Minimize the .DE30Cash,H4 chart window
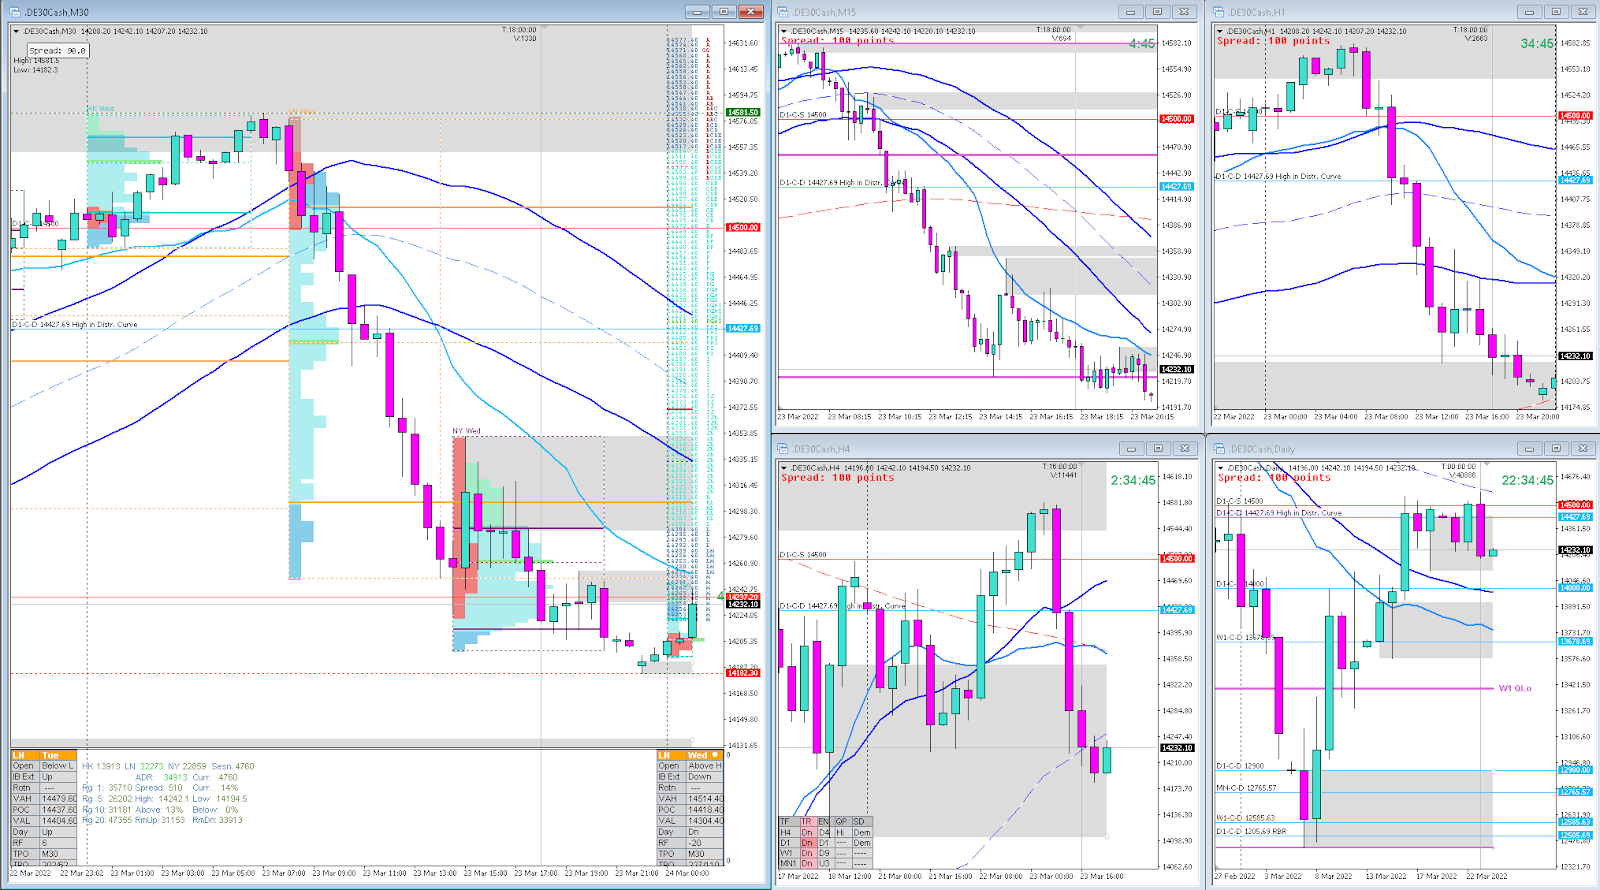This screenshot has height=890, width=1600. point(1131,448)
